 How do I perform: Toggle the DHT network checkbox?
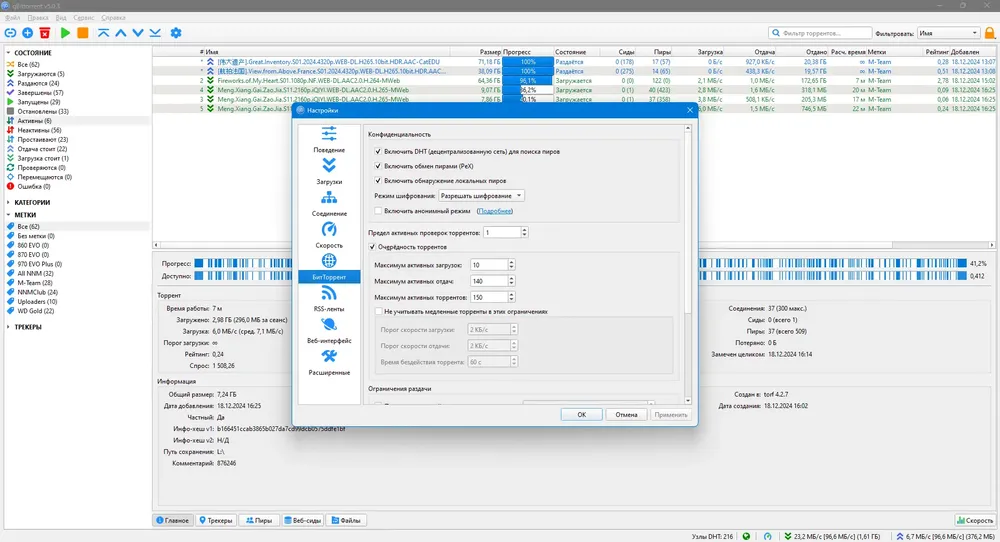[378, 152]
